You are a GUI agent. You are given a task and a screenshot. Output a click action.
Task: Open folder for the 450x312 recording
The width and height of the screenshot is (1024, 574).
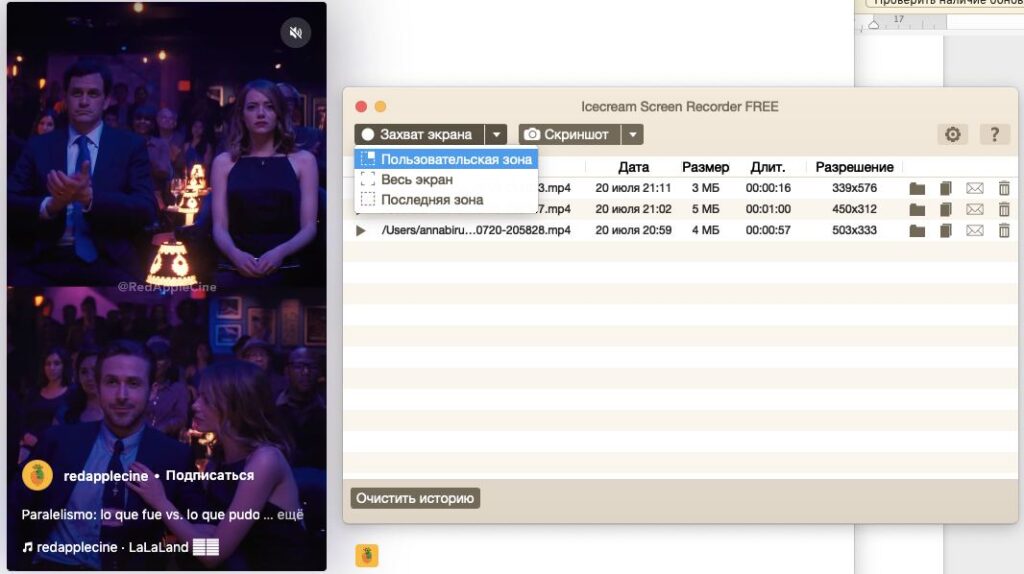pos(917,209)
